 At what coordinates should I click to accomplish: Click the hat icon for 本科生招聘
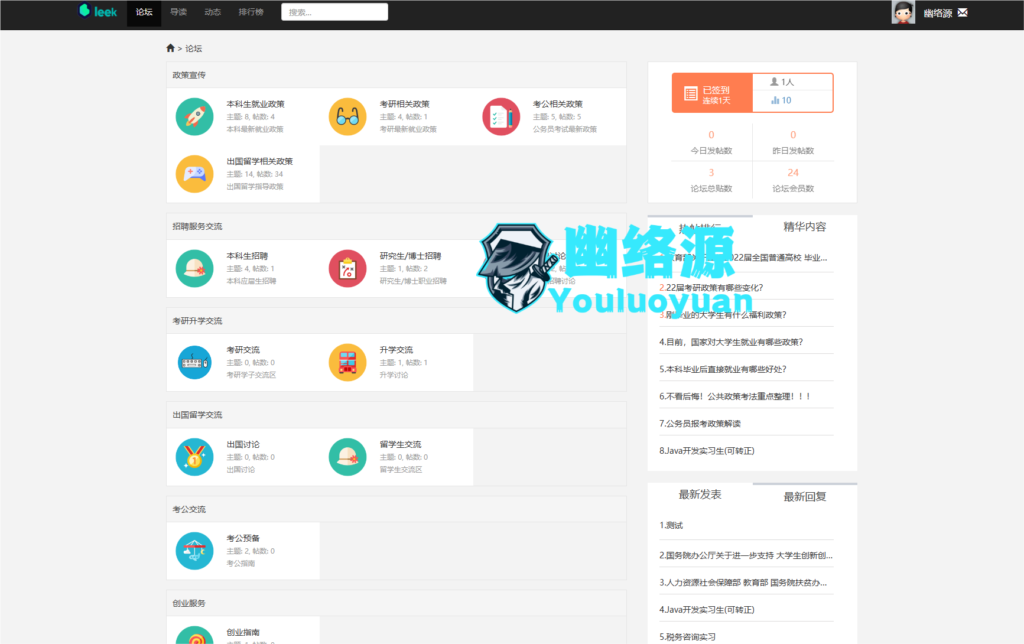(195, 268)
